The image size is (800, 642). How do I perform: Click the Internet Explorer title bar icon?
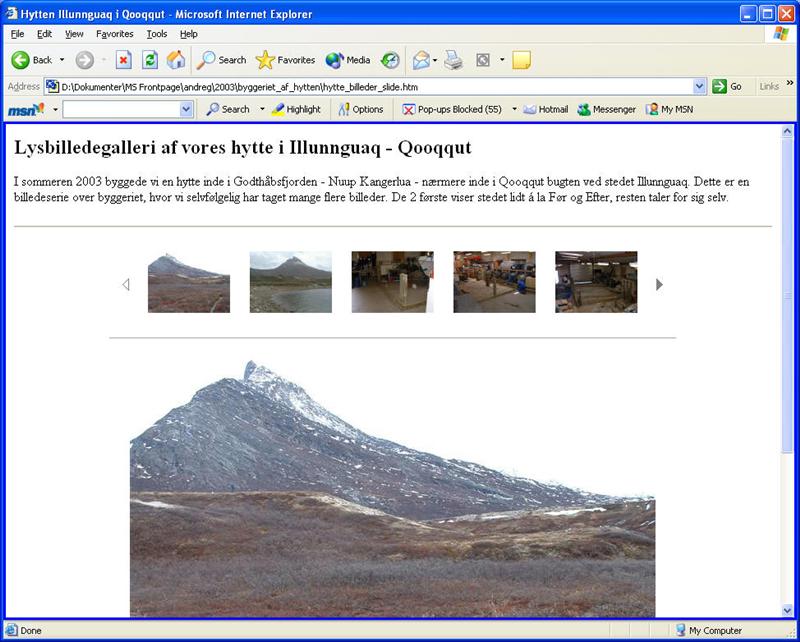click(12, 13)
